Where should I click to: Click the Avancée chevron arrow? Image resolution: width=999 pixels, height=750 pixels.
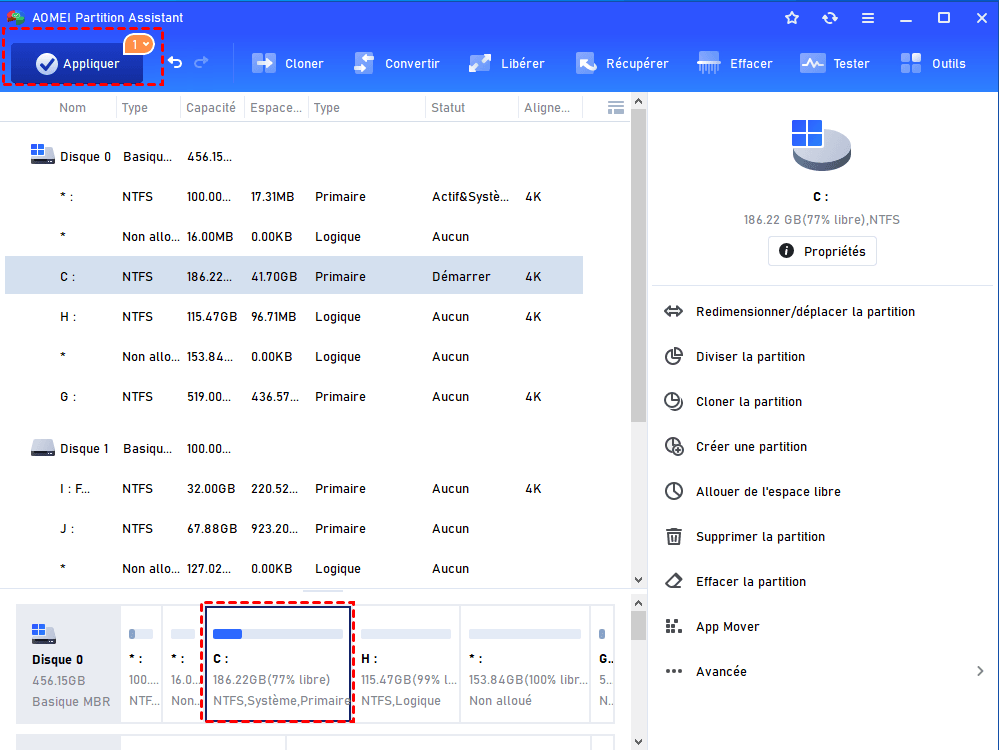pos(980,671)
